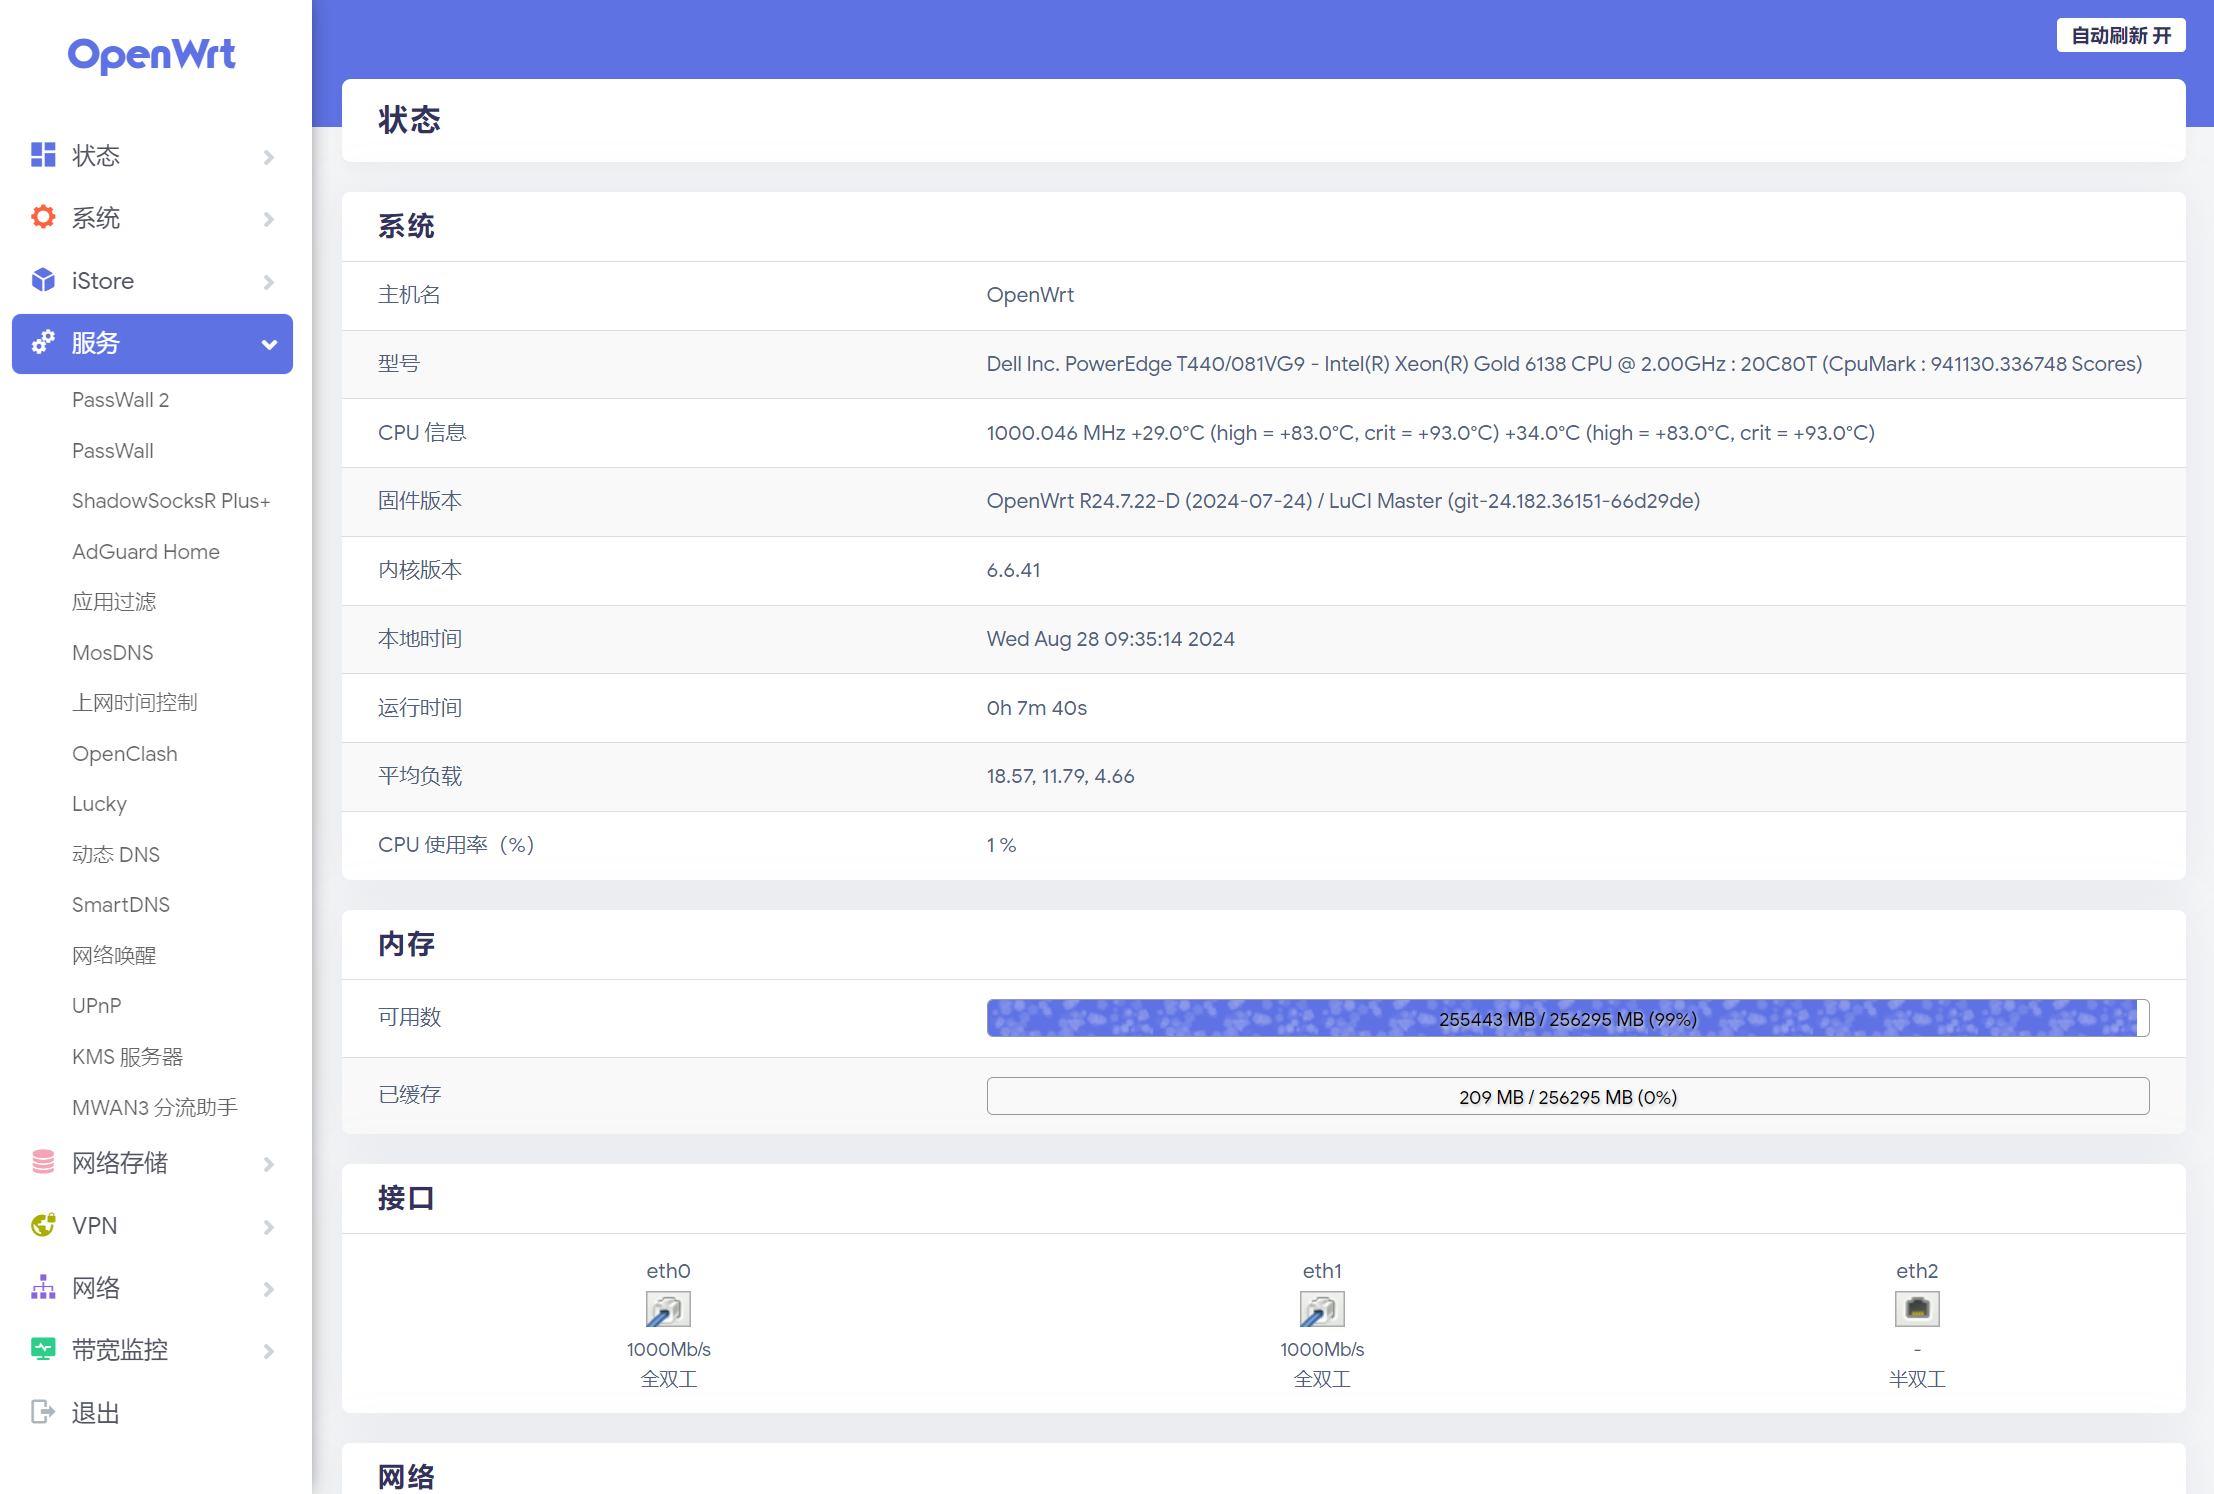Open PassWall 2 service page
Viewport: 2214px width, 1494px height.
(x=121, y=400)
